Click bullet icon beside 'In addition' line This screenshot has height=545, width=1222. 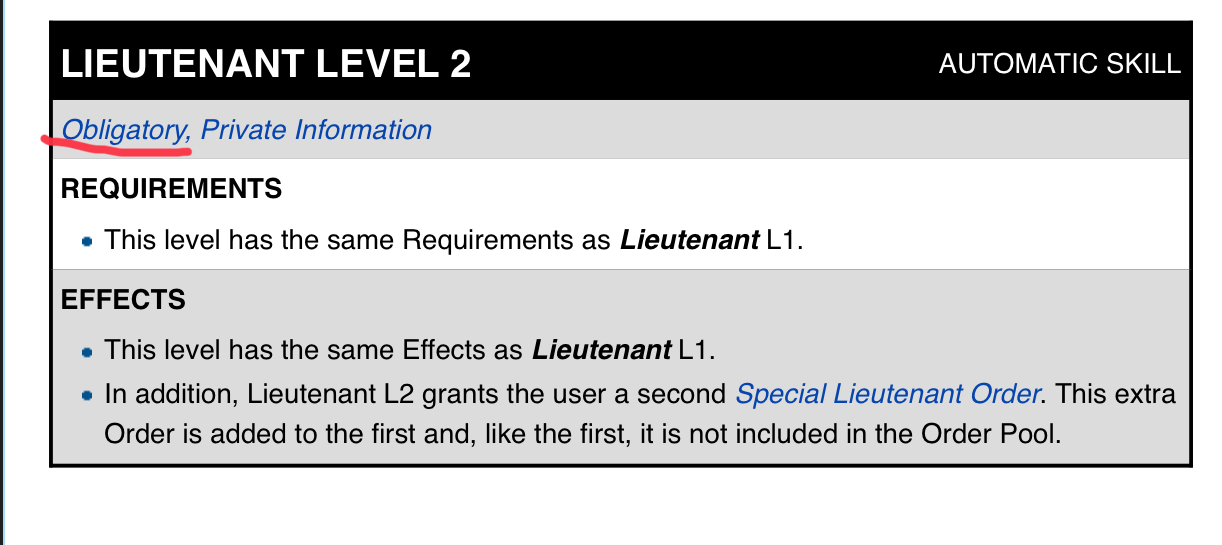click(88, 396)
